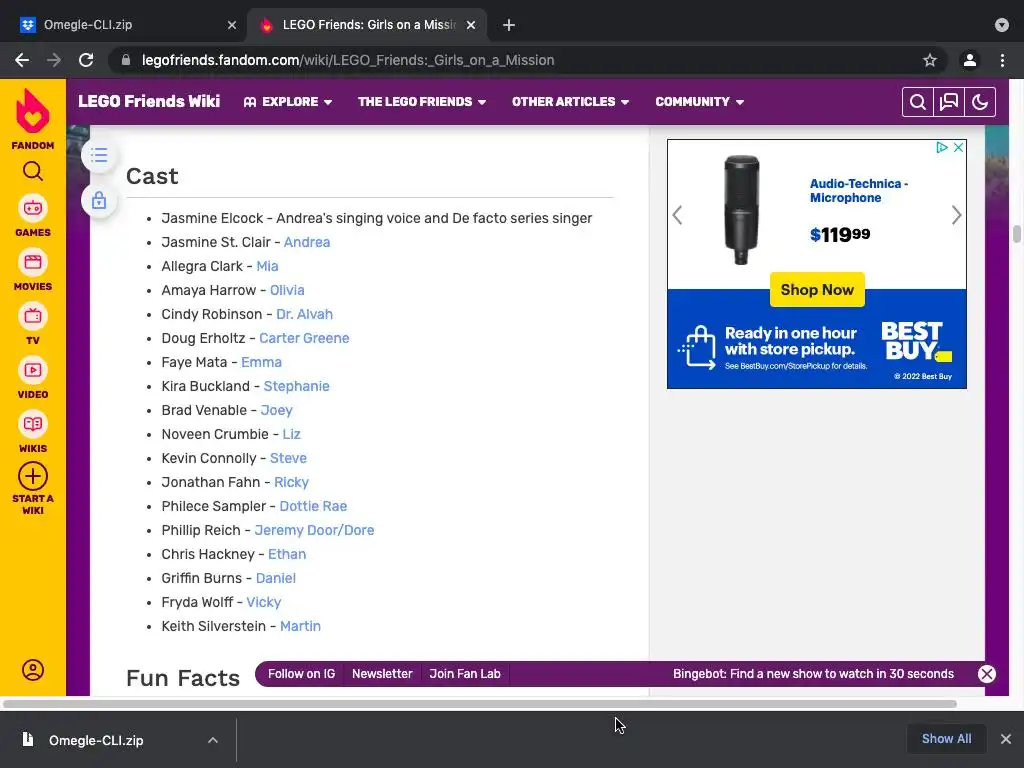Bookmark this page with star icon
The height and width of the screenshot is (768, 1024).
click(x=930, y=60)
